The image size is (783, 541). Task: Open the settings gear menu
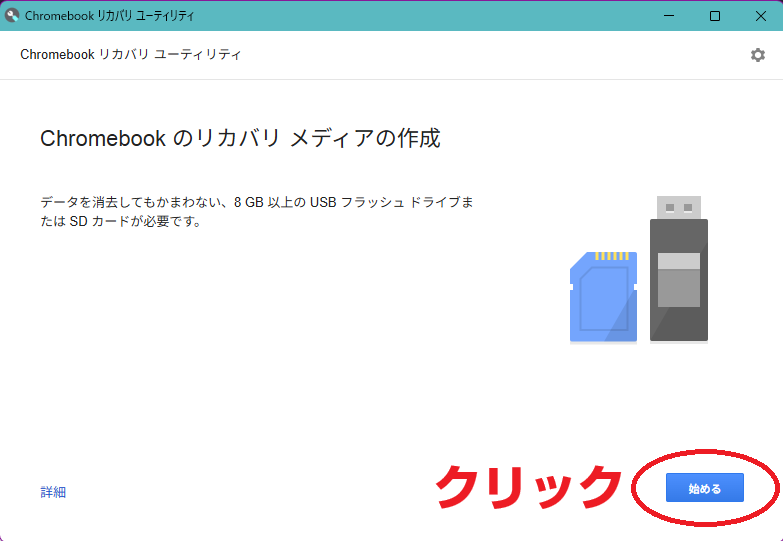pos(758,55)
